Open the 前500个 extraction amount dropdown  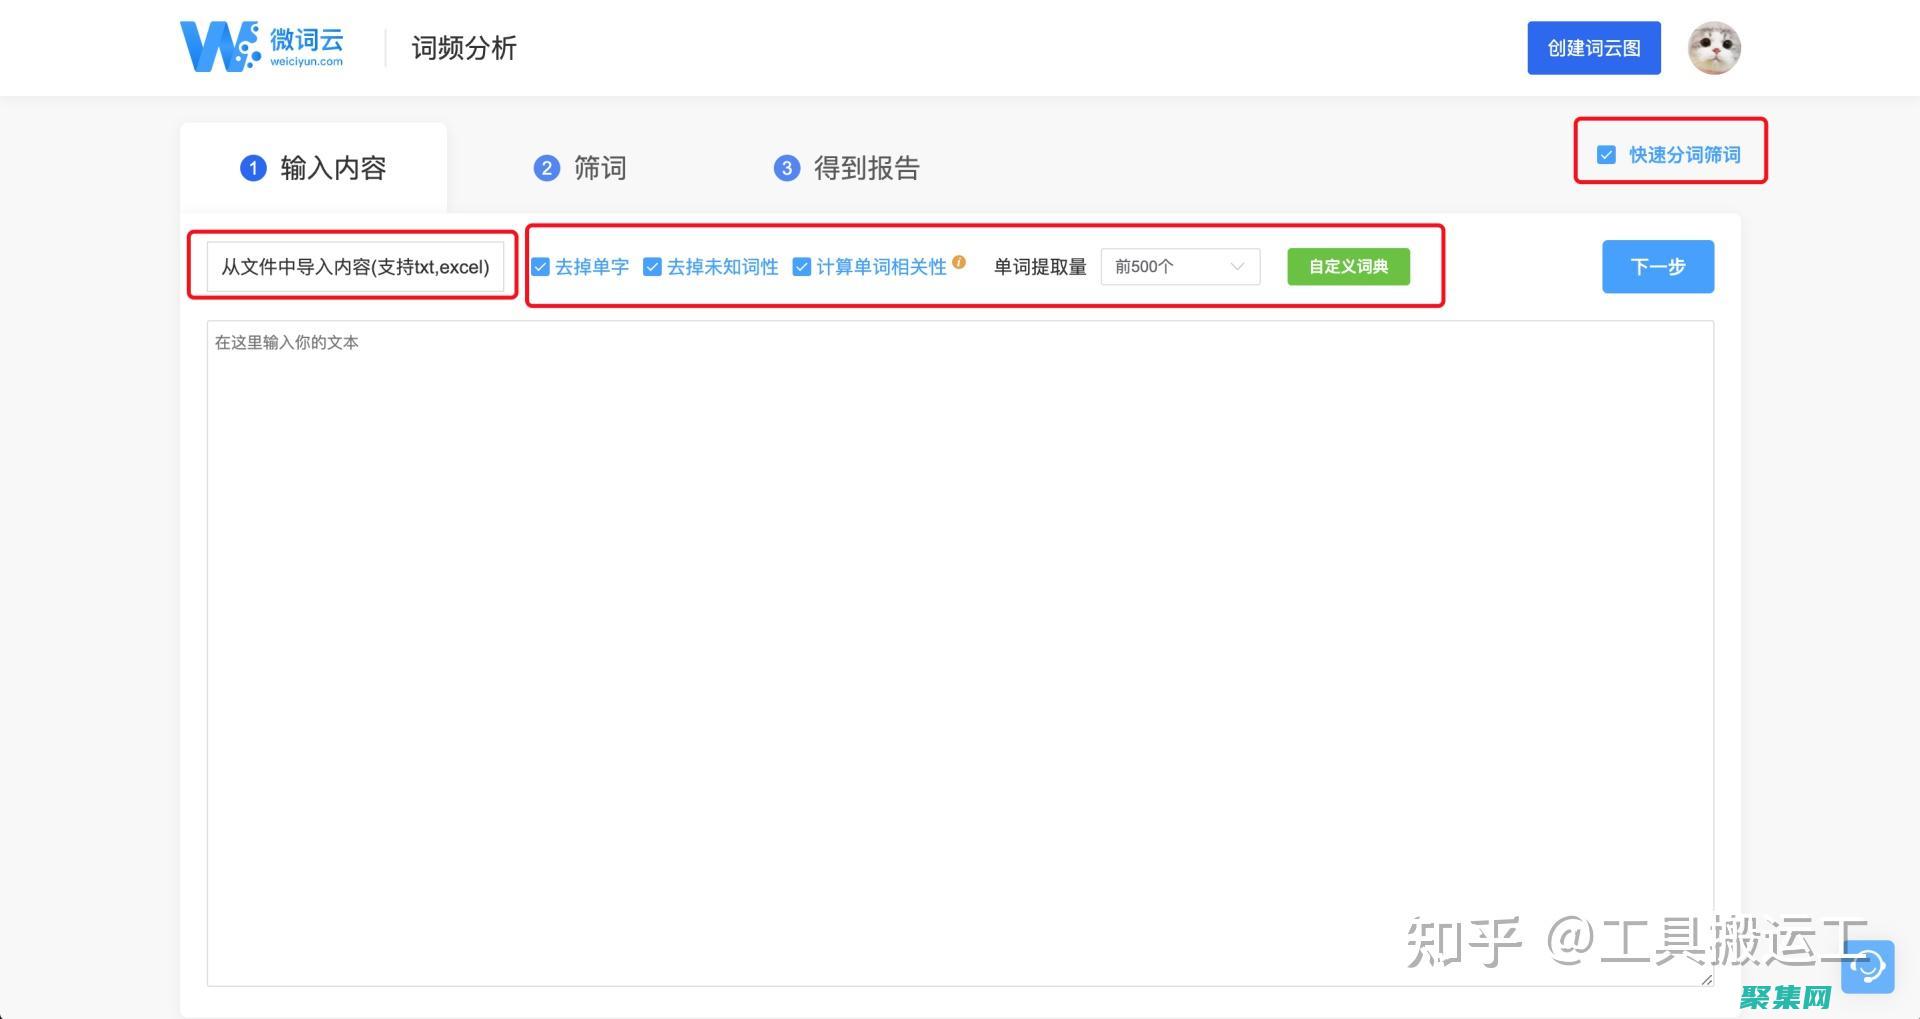1180,266
